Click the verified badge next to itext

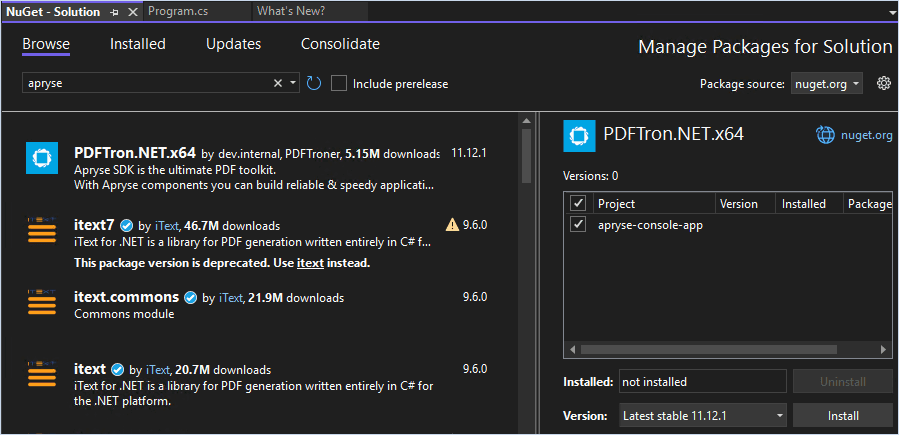[x=118, y=369]
